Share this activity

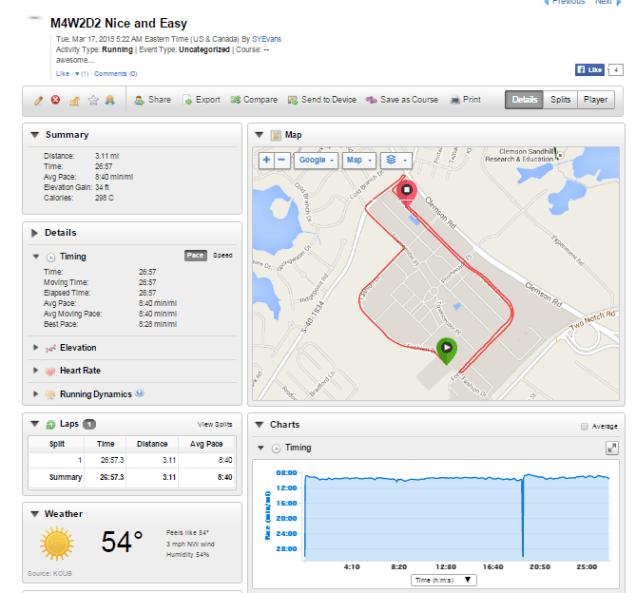153,100
